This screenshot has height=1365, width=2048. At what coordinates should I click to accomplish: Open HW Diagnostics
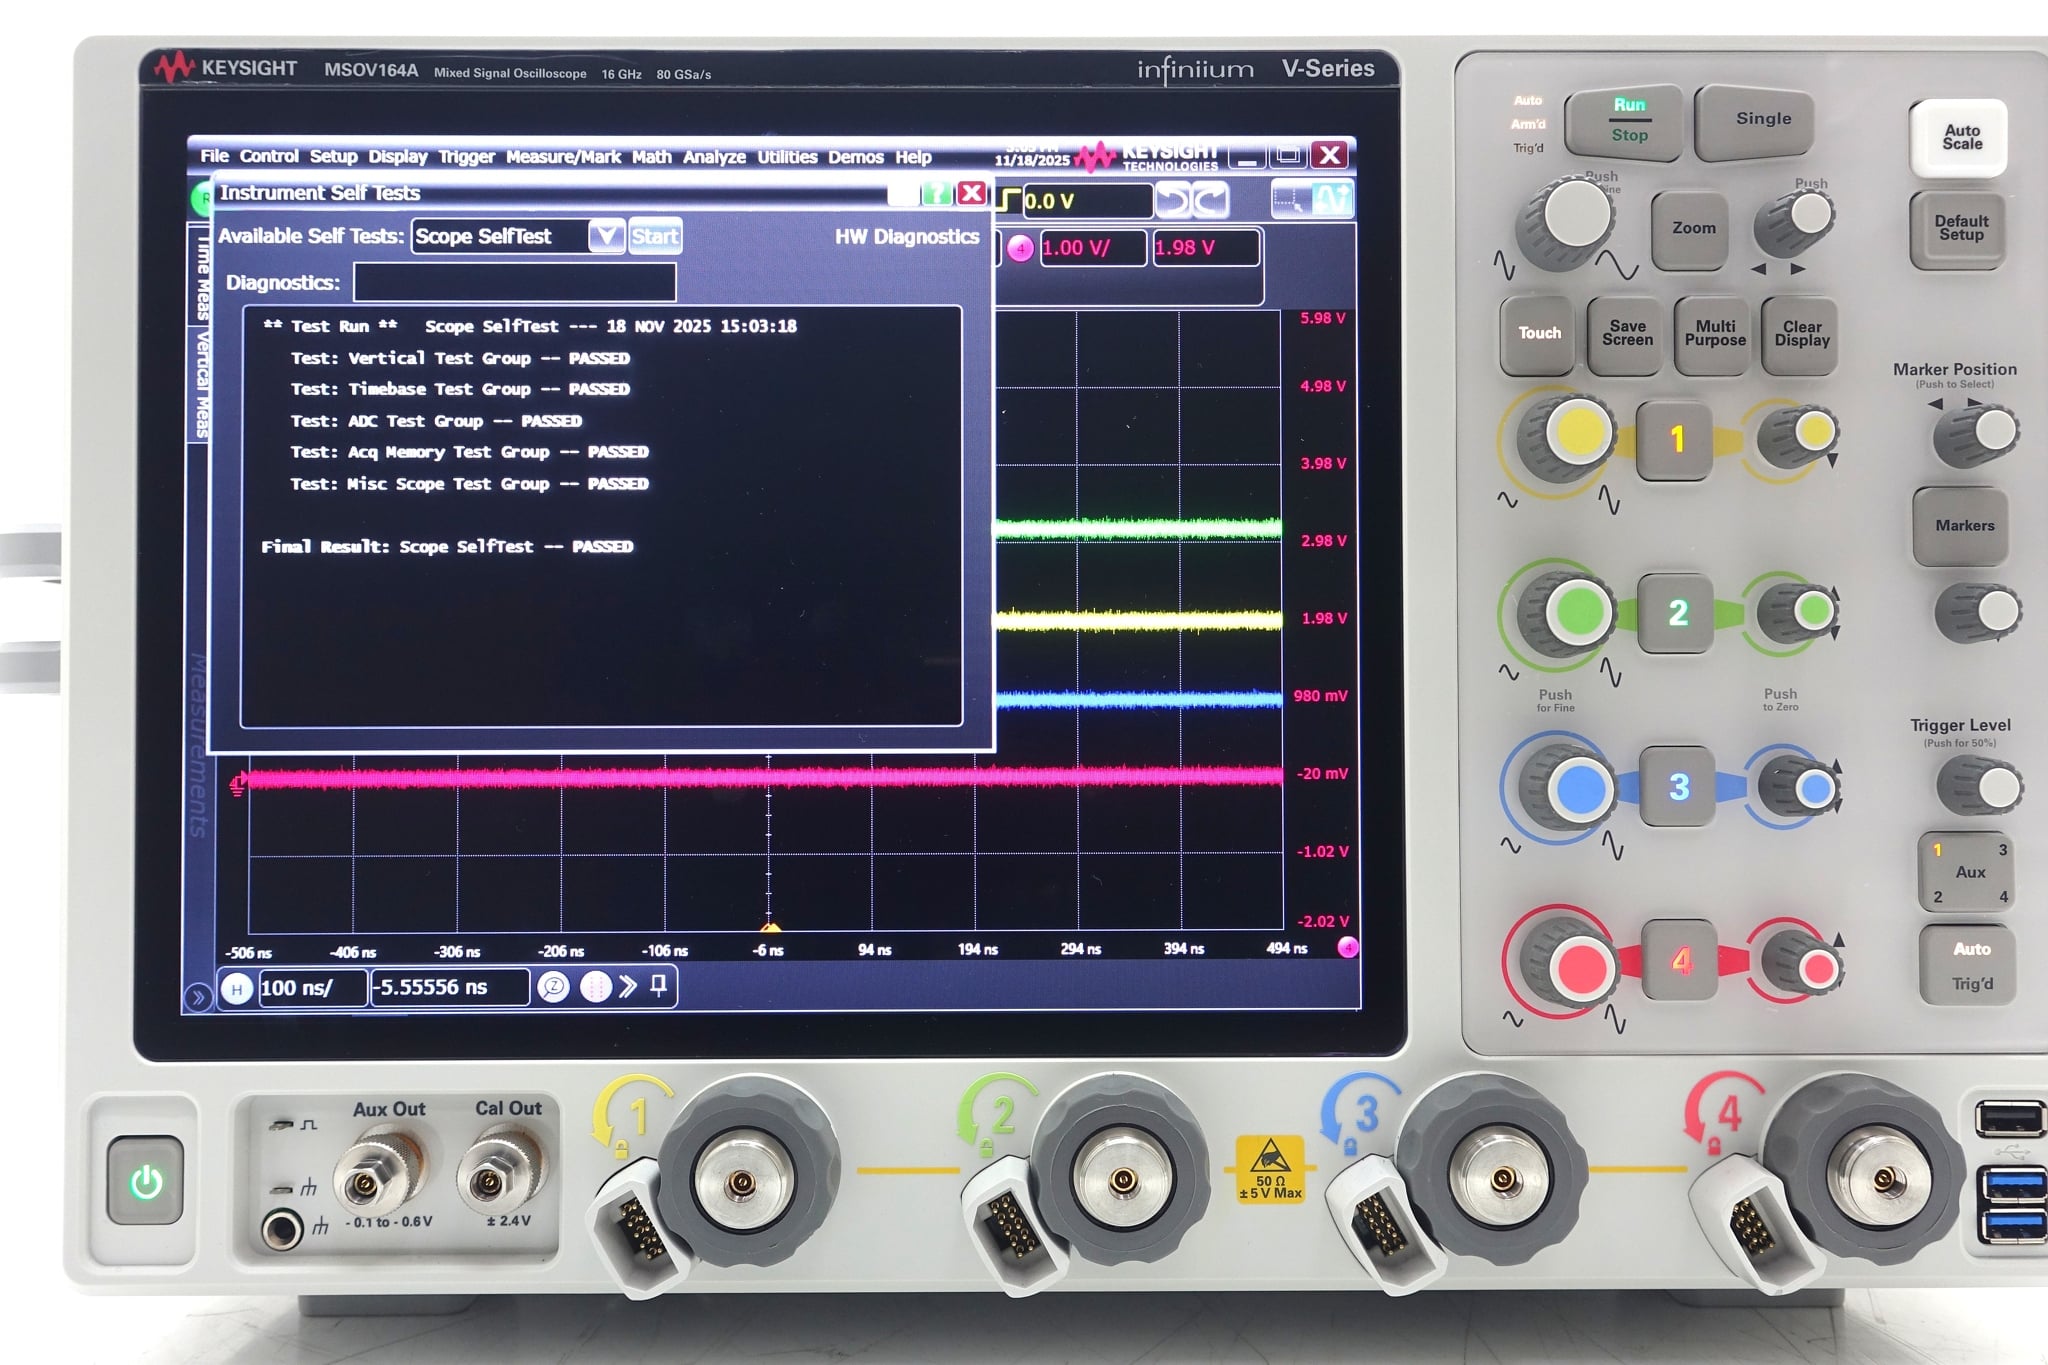pyautogui.click(x=907, y=237)
